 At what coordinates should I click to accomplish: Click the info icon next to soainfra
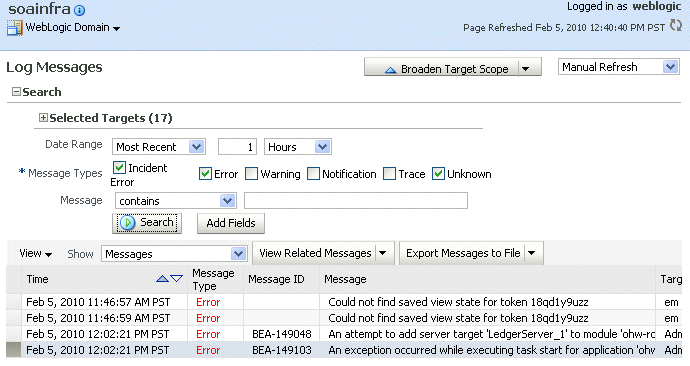pyautogui.click(x=79, y=10)
